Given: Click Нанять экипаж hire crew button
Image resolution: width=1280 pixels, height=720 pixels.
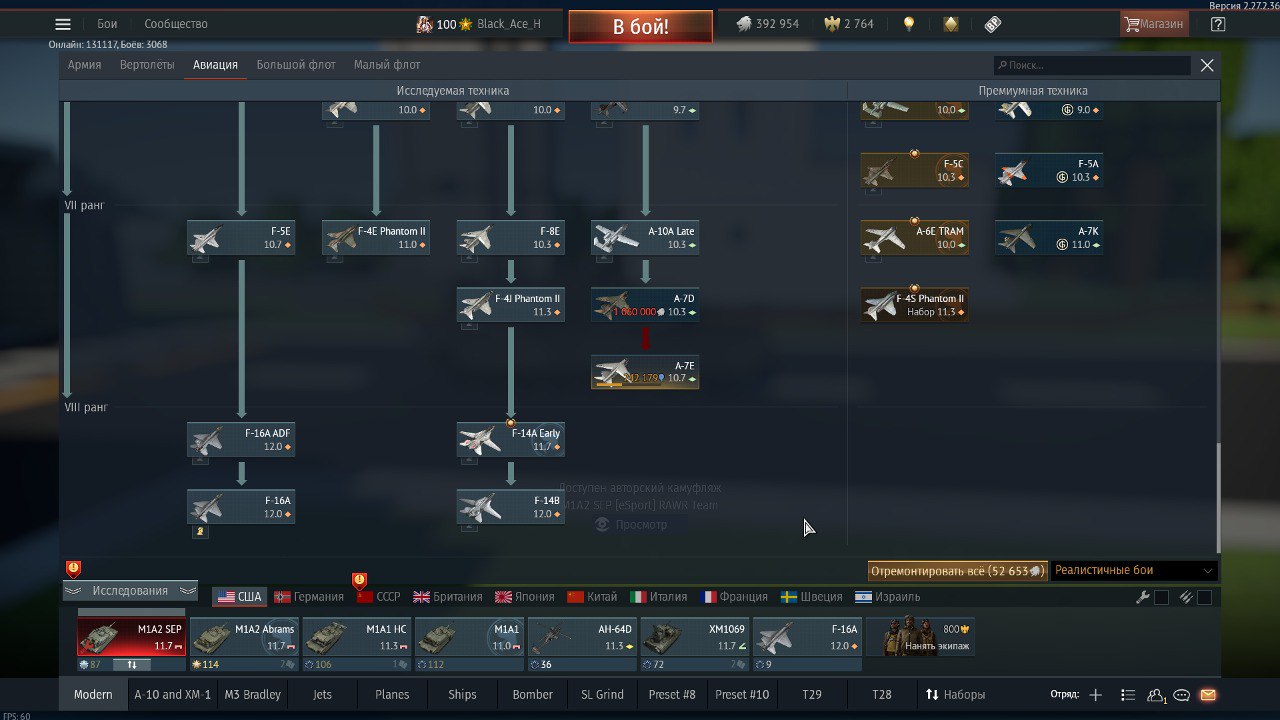Looking at the screenshot, I should (x=920, y=638).
